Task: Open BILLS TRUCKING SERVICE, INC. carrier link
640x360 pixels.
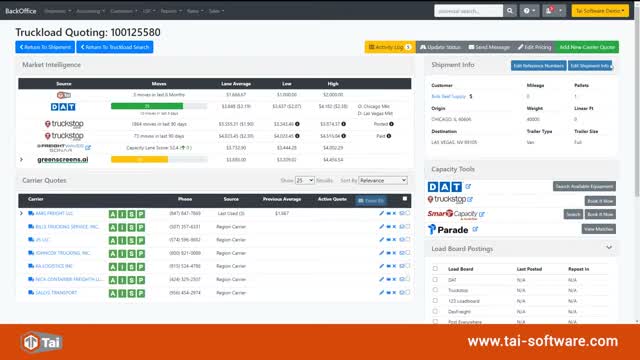Action: click(67, 227)
